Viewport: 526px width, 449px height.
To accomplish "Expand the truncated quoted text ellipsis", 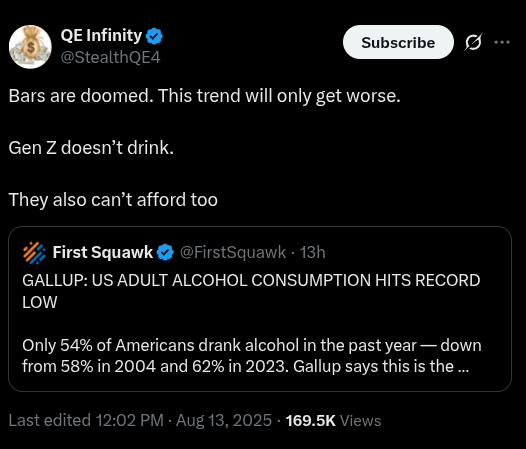I will (463, 366).
